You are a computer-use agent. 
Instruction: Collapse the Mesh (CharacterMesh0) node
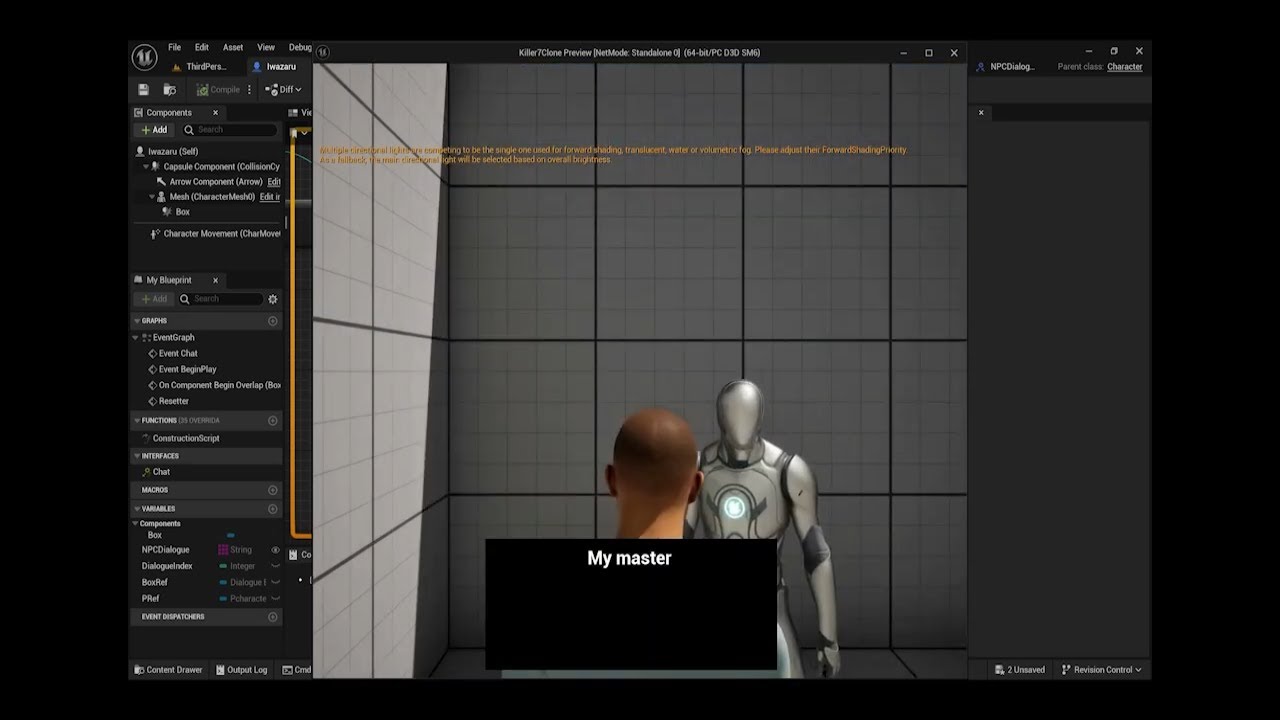click(x=152, y=197)
